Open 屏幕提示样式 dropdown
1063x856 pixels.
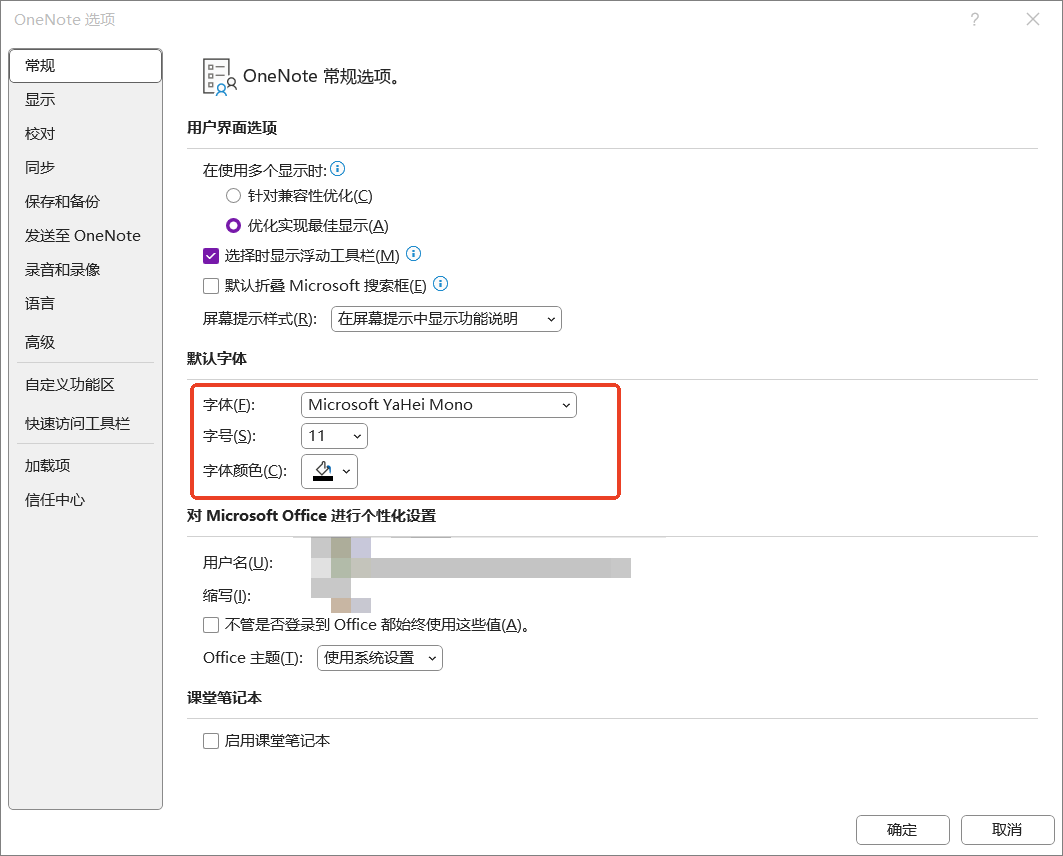pos(446,319)
